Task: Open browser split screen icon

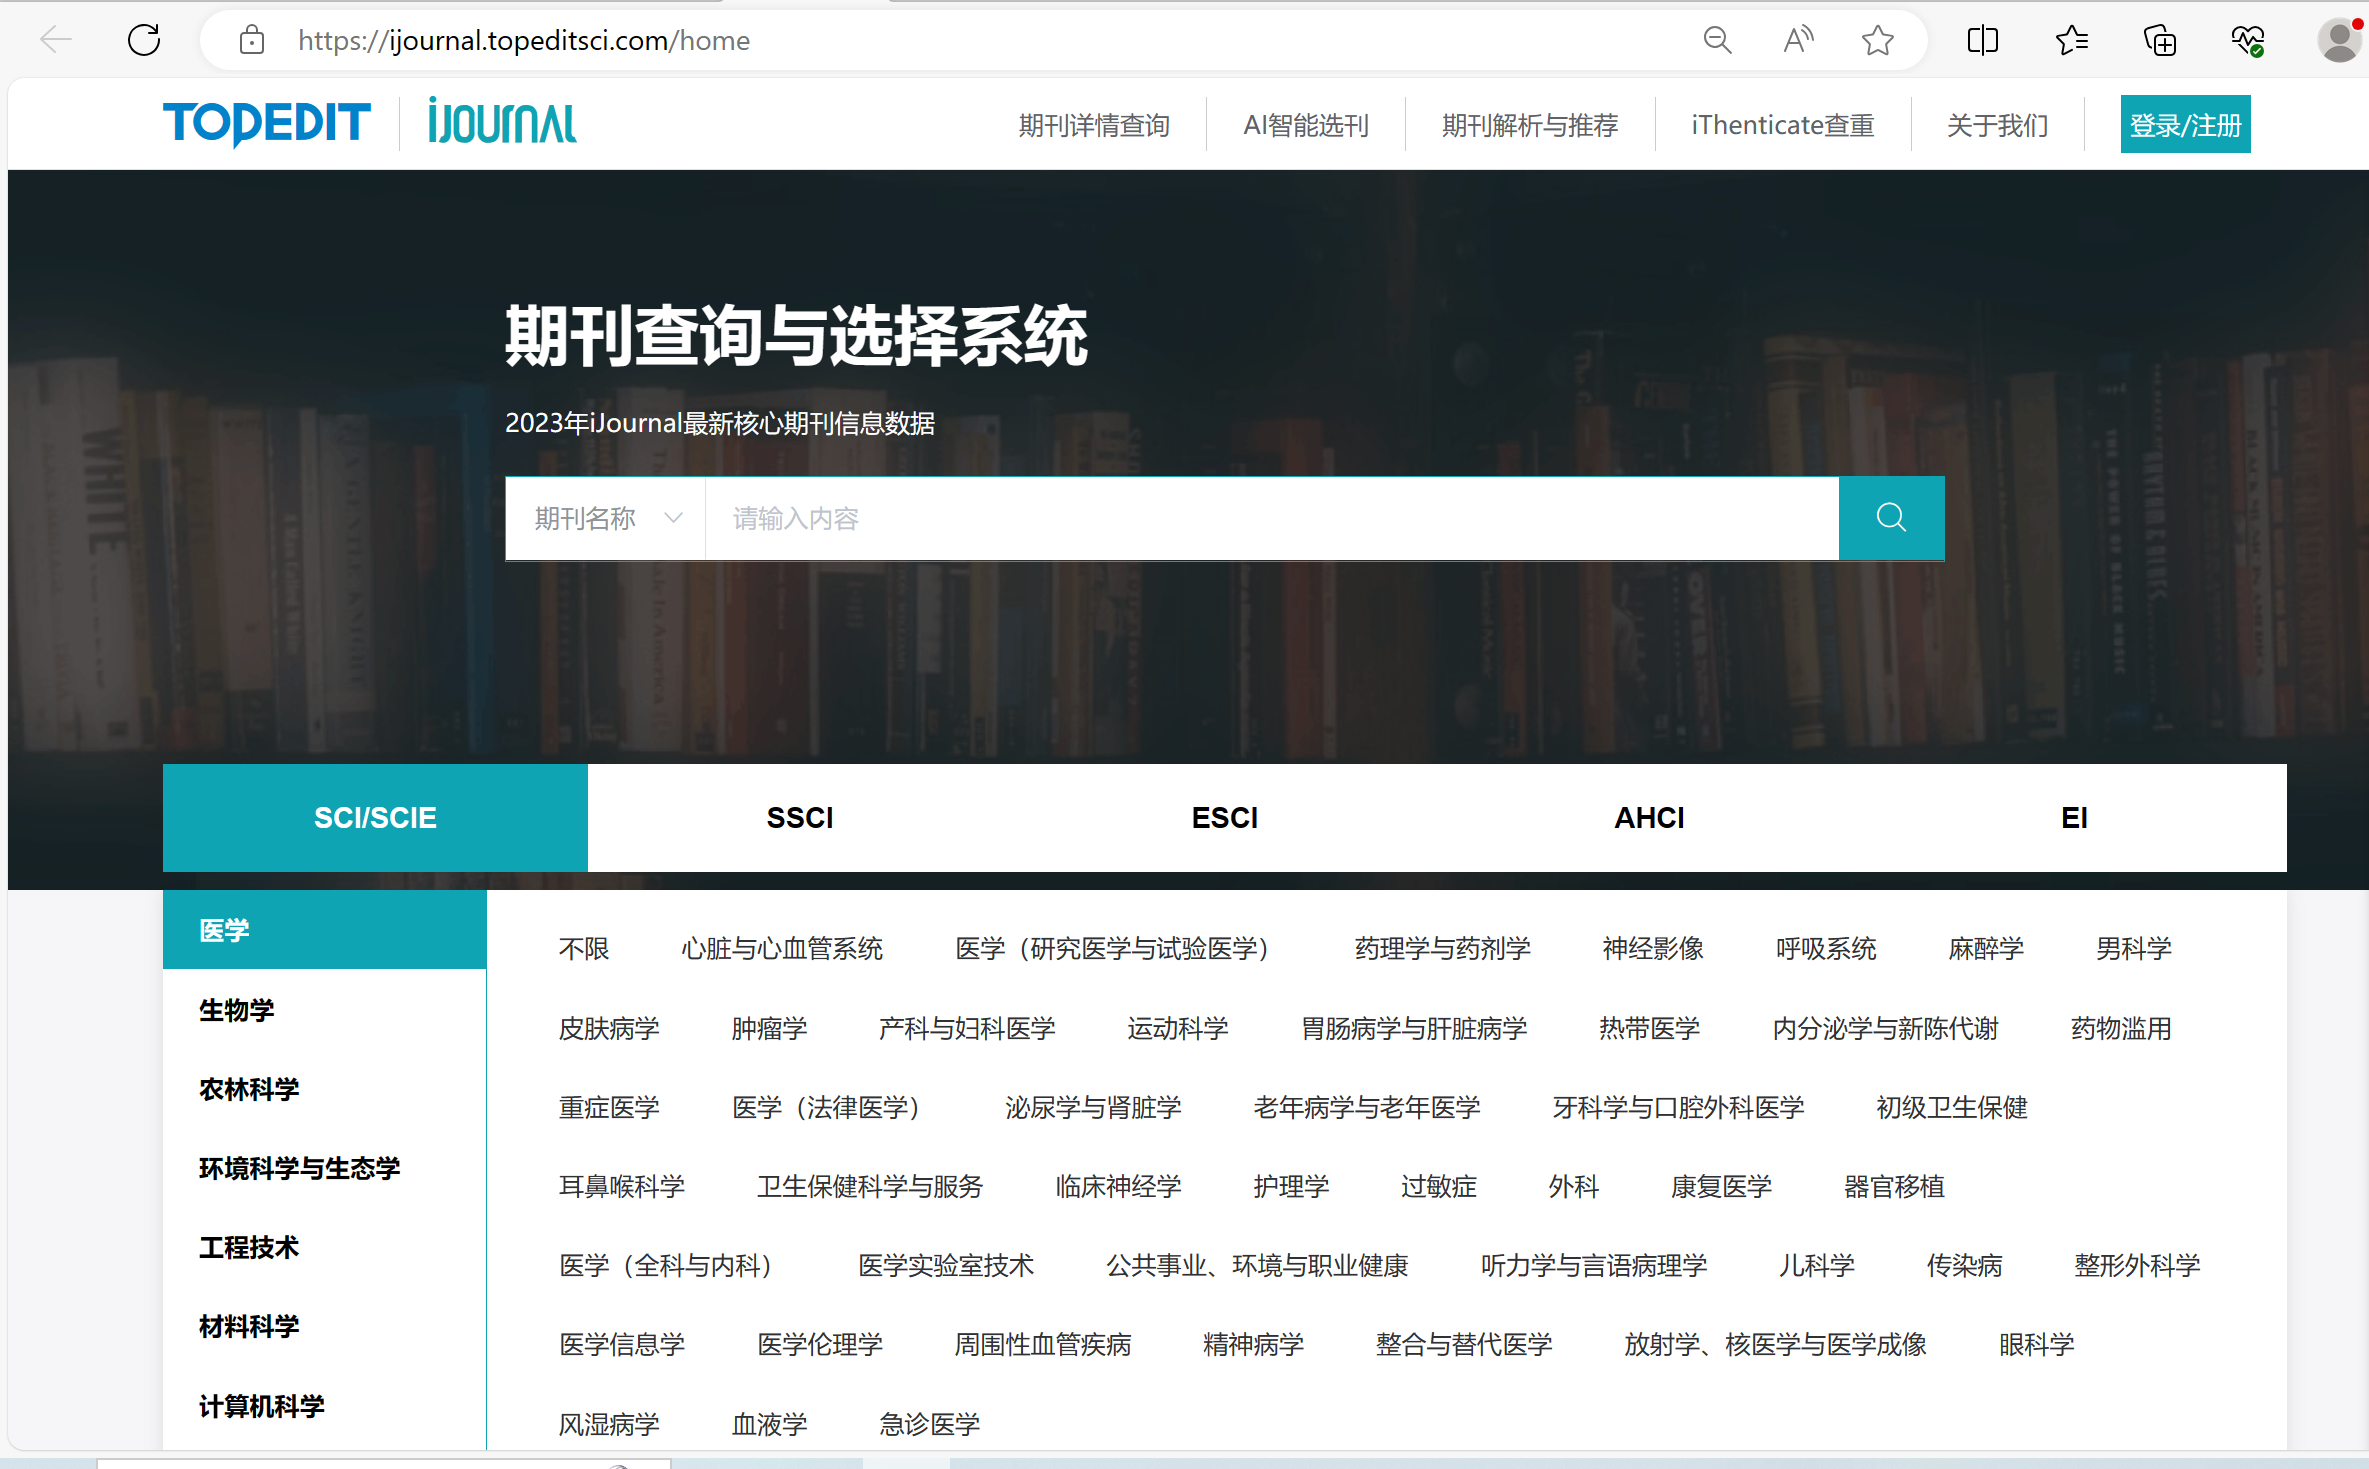Action: click(1982, 40)
